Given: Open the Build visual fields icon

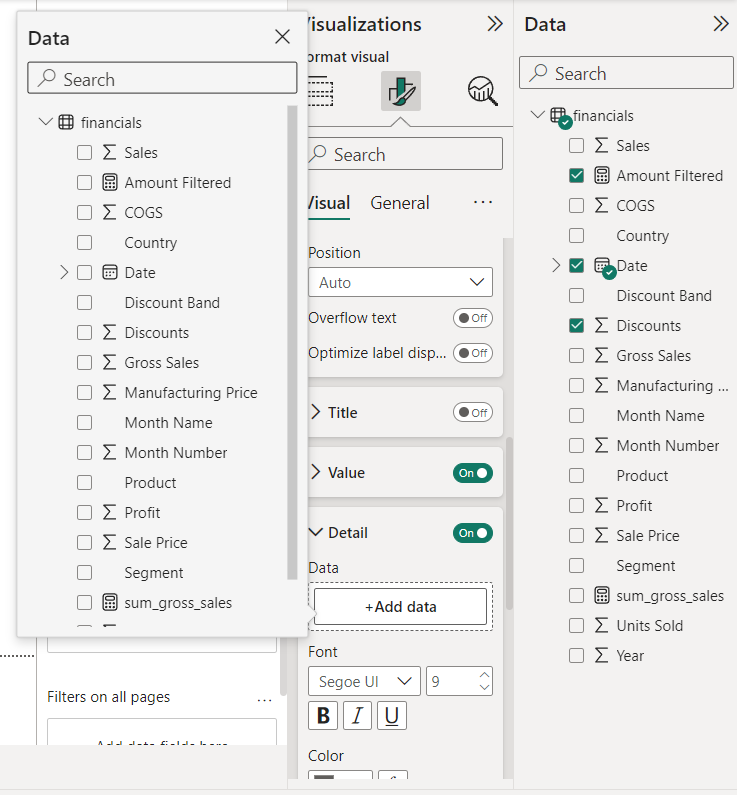Looking at the screenshot, I should [x=320, y=91].
